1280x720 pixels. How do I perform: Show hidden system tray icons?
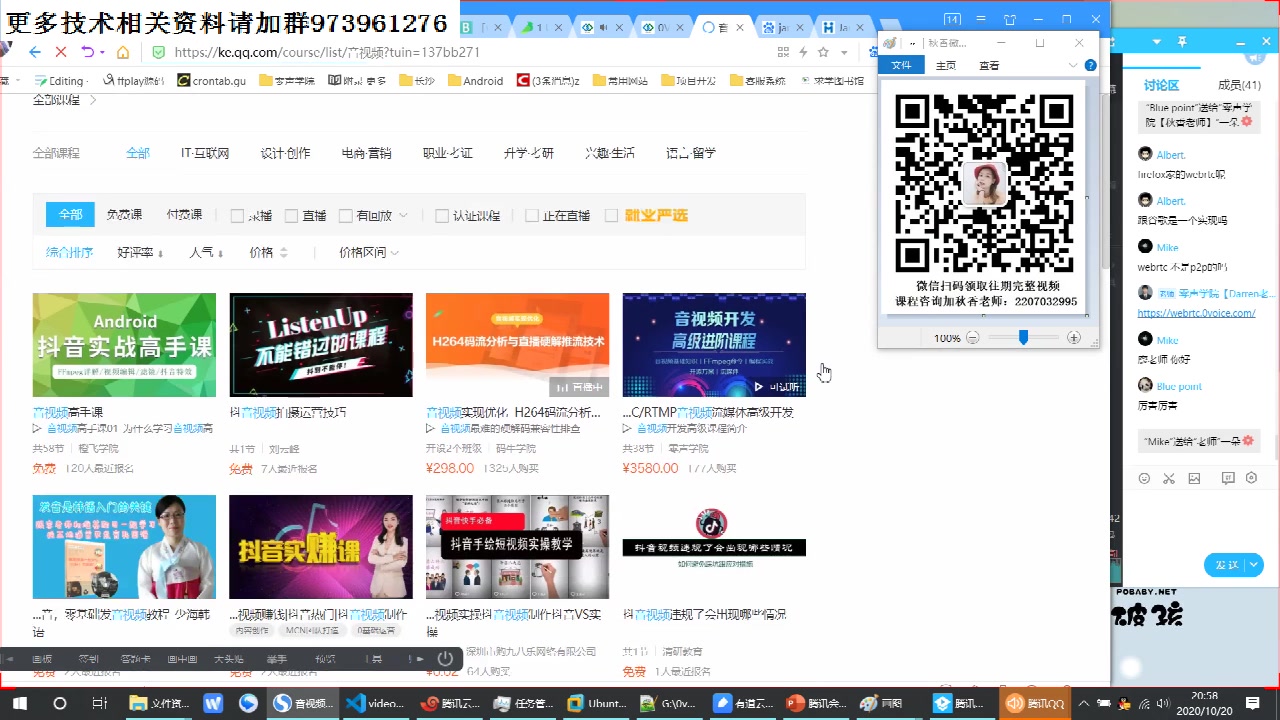coord(1084,704)
